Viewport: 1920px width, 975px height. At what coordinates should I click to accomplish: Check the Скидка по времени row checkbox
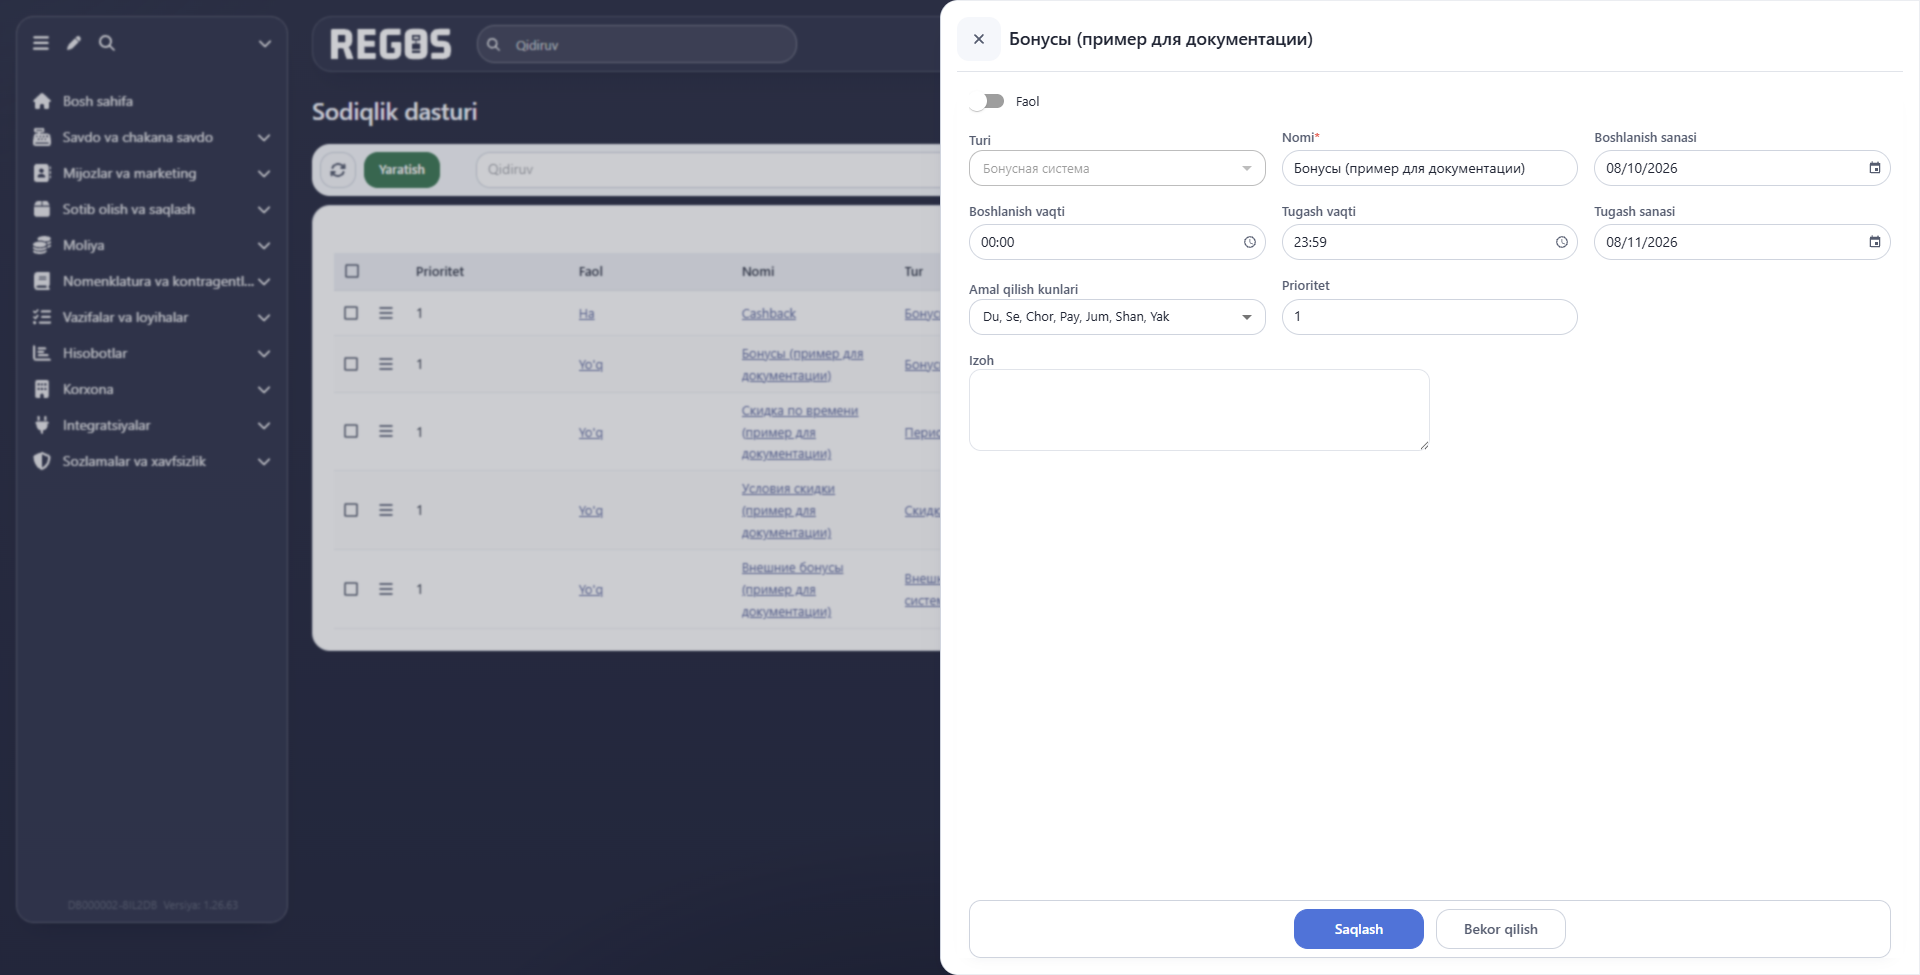pos(351,431)
